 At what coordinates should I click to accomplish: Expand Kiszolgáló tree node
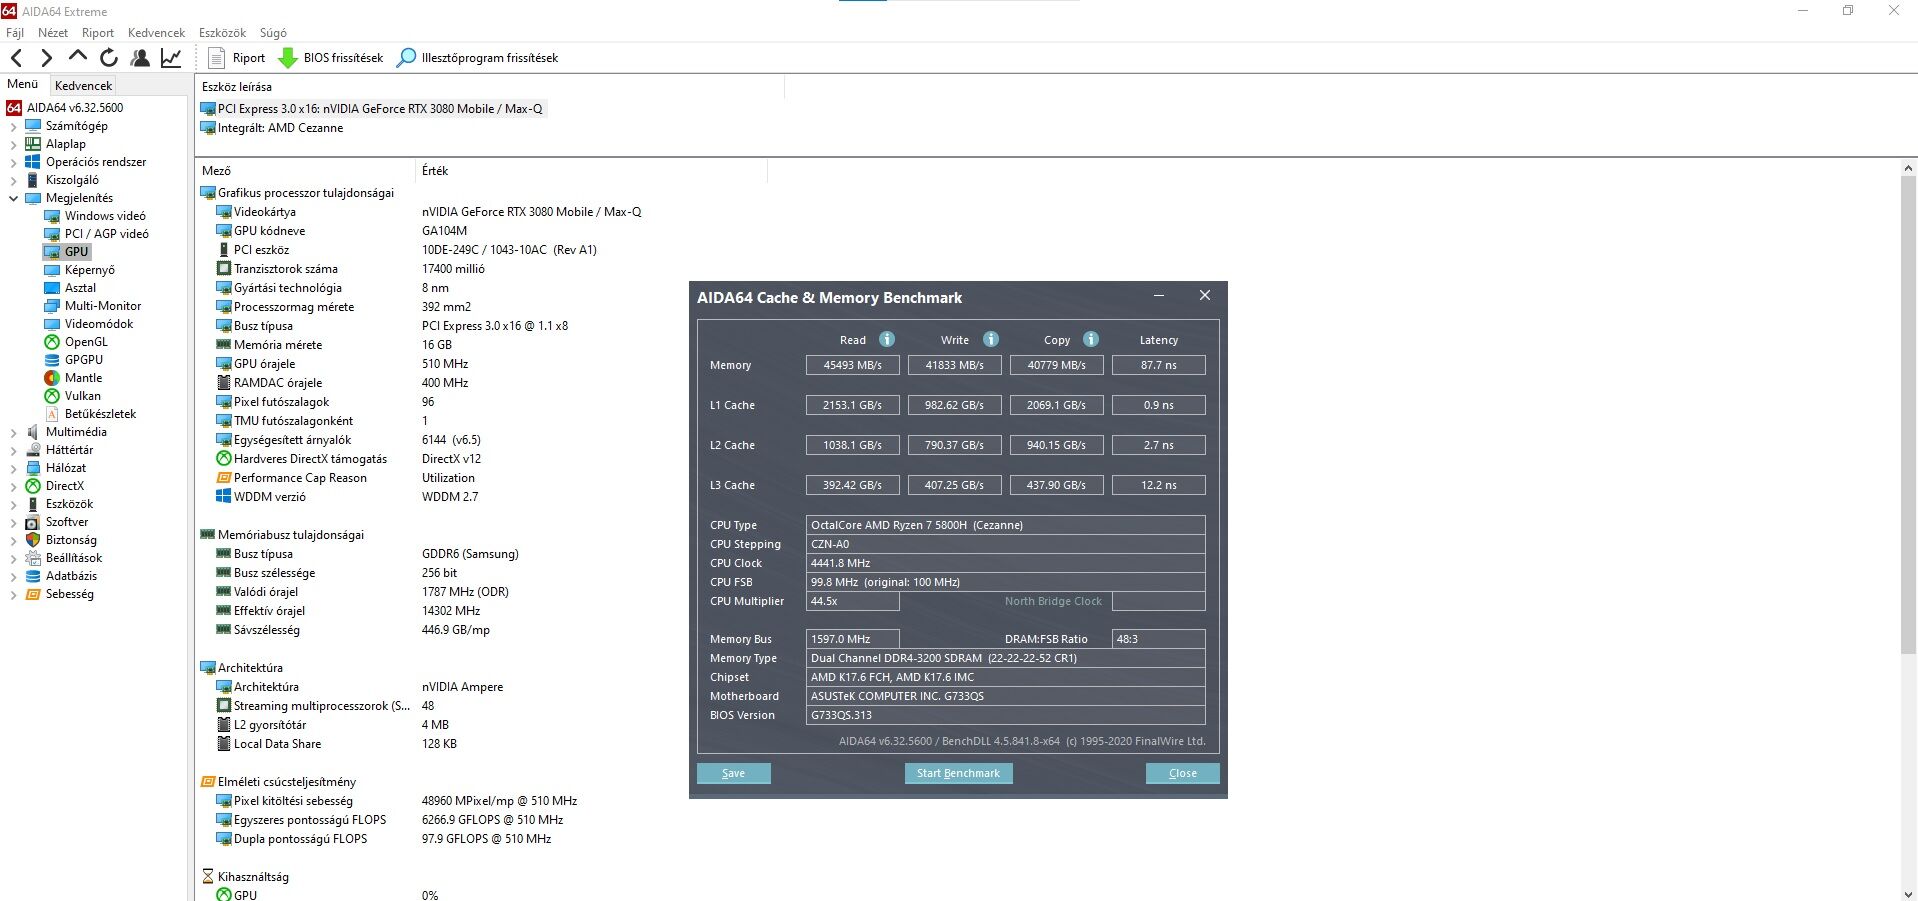pyautogui.click(x=14, y=180)
